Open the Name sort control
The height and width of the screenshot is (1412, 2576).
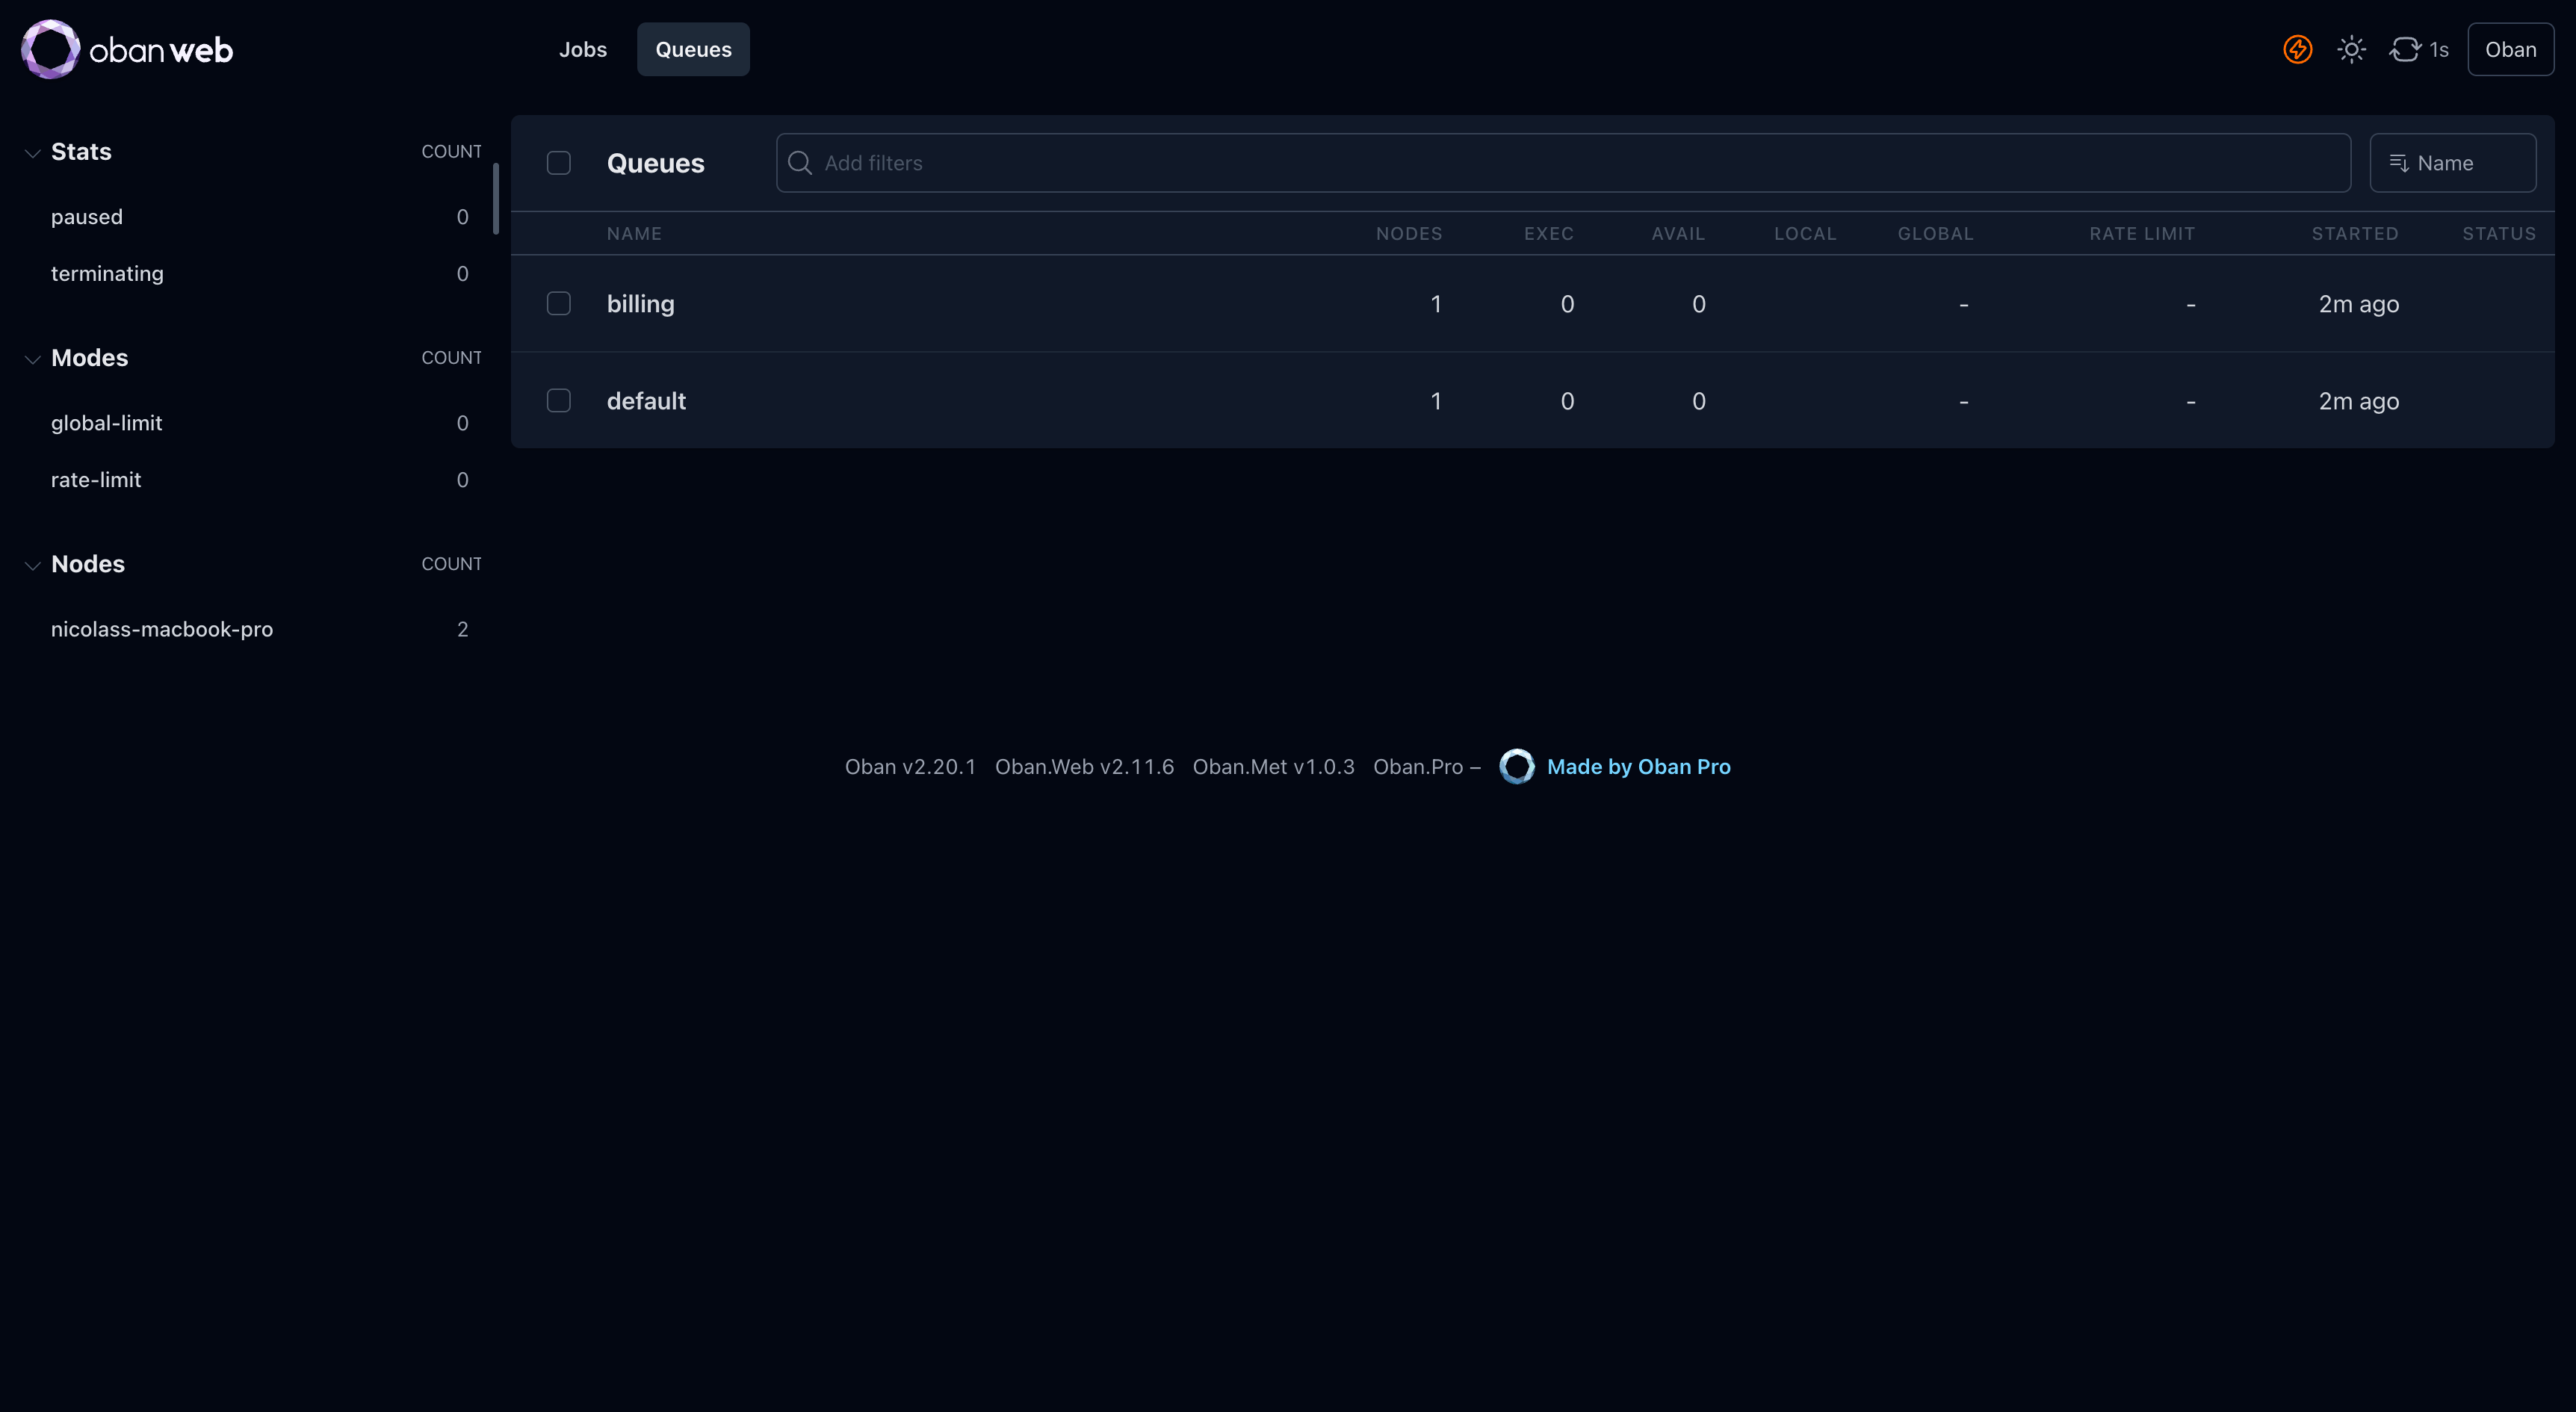pos(2452,162)
